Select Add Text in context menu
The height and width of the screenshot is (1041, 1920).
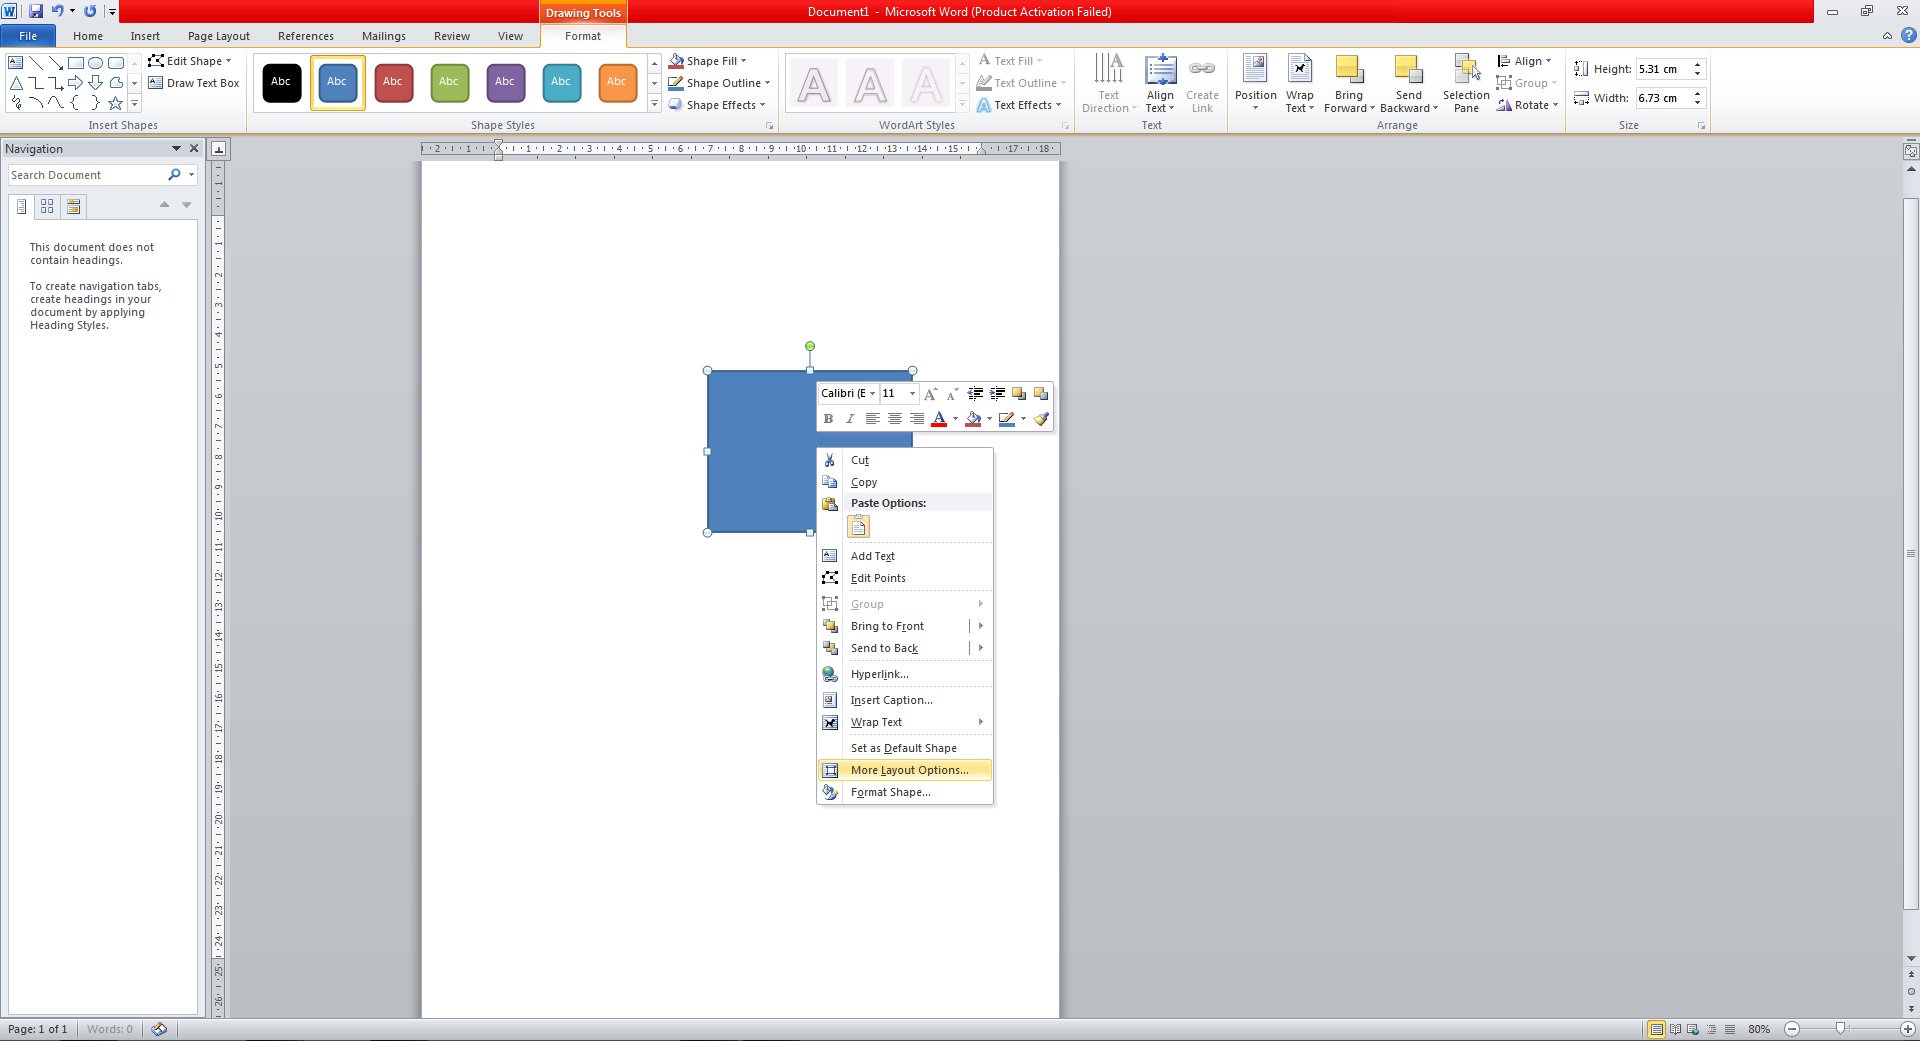click(905, 556)
